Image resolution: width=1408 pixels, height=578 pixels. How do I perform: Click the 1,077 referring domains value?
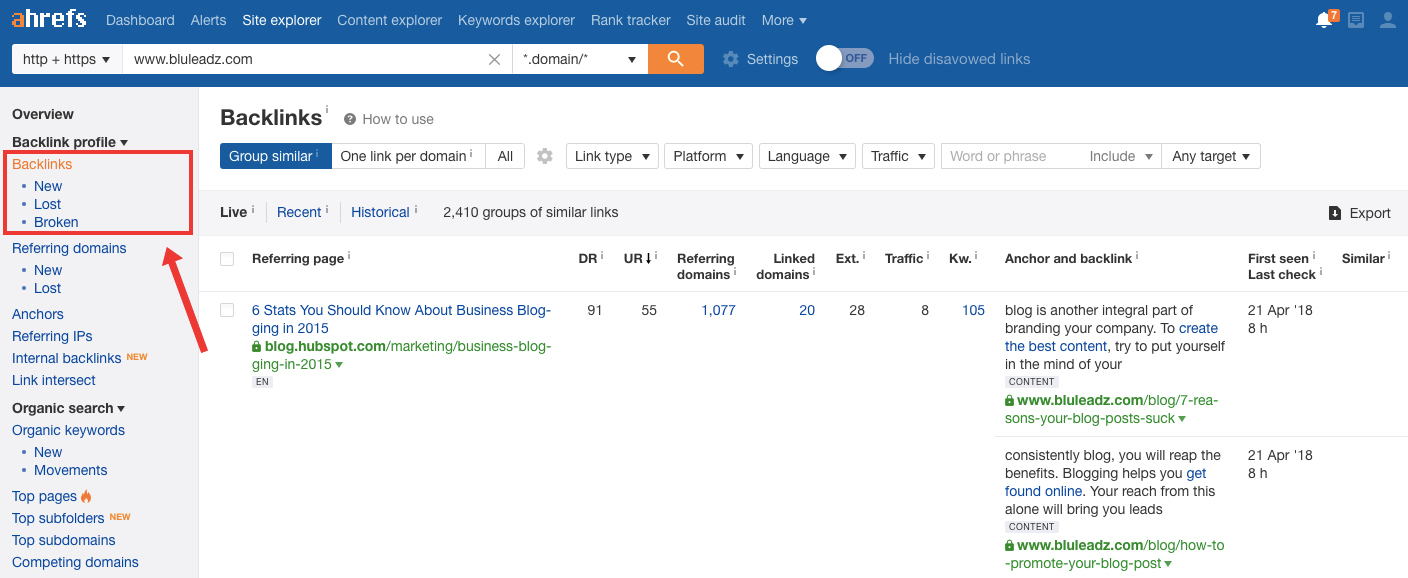[718, 310]
